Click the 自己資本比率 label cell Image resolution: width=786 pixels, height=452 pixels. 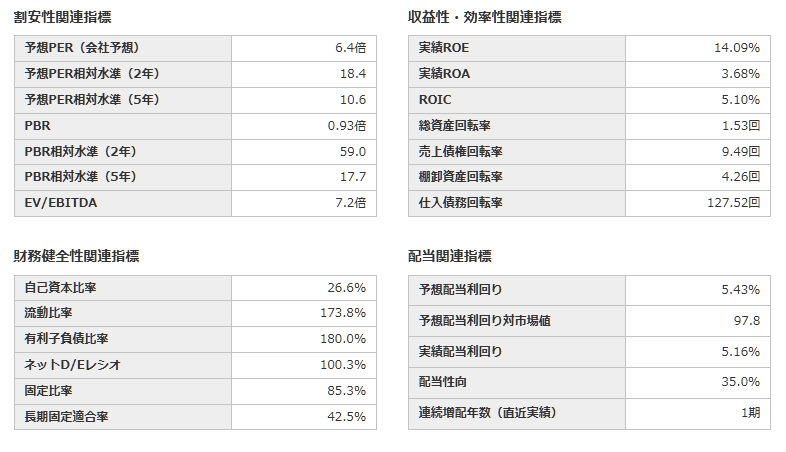[x=123, y=288]
